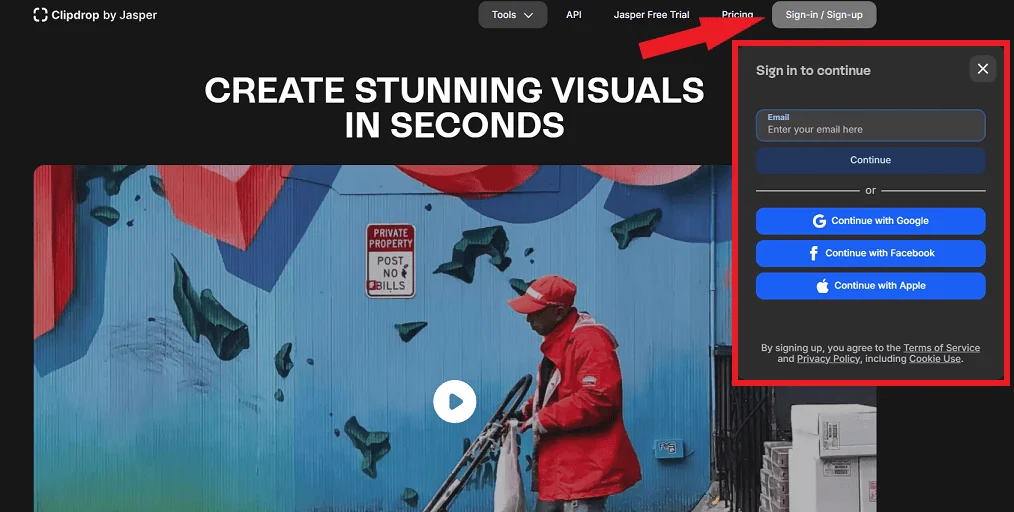Screen dimensions: 1014x512
Task: Play the hero video
Action: click(455, 401)
